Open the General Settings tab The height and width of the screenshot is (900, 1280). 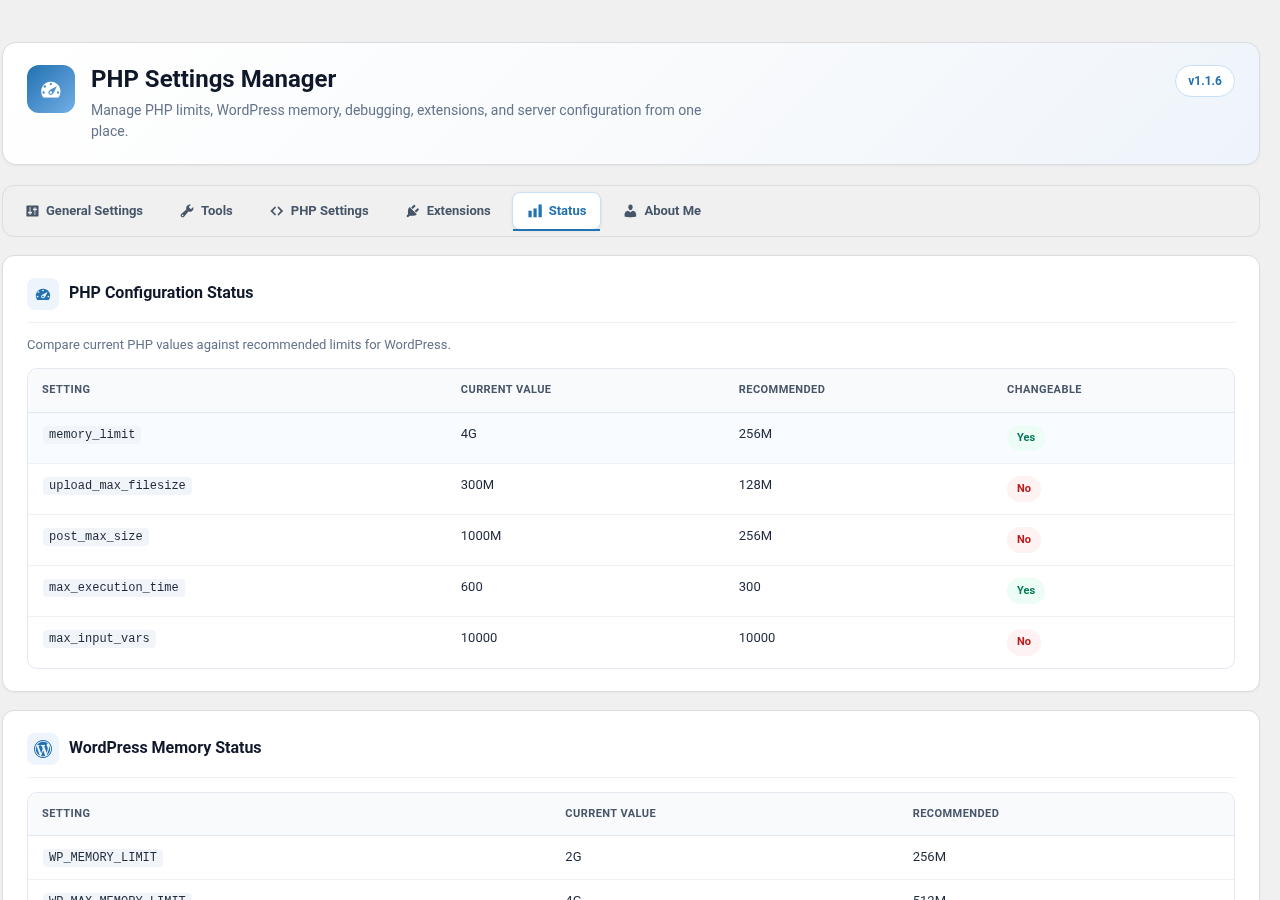[84, 211]
